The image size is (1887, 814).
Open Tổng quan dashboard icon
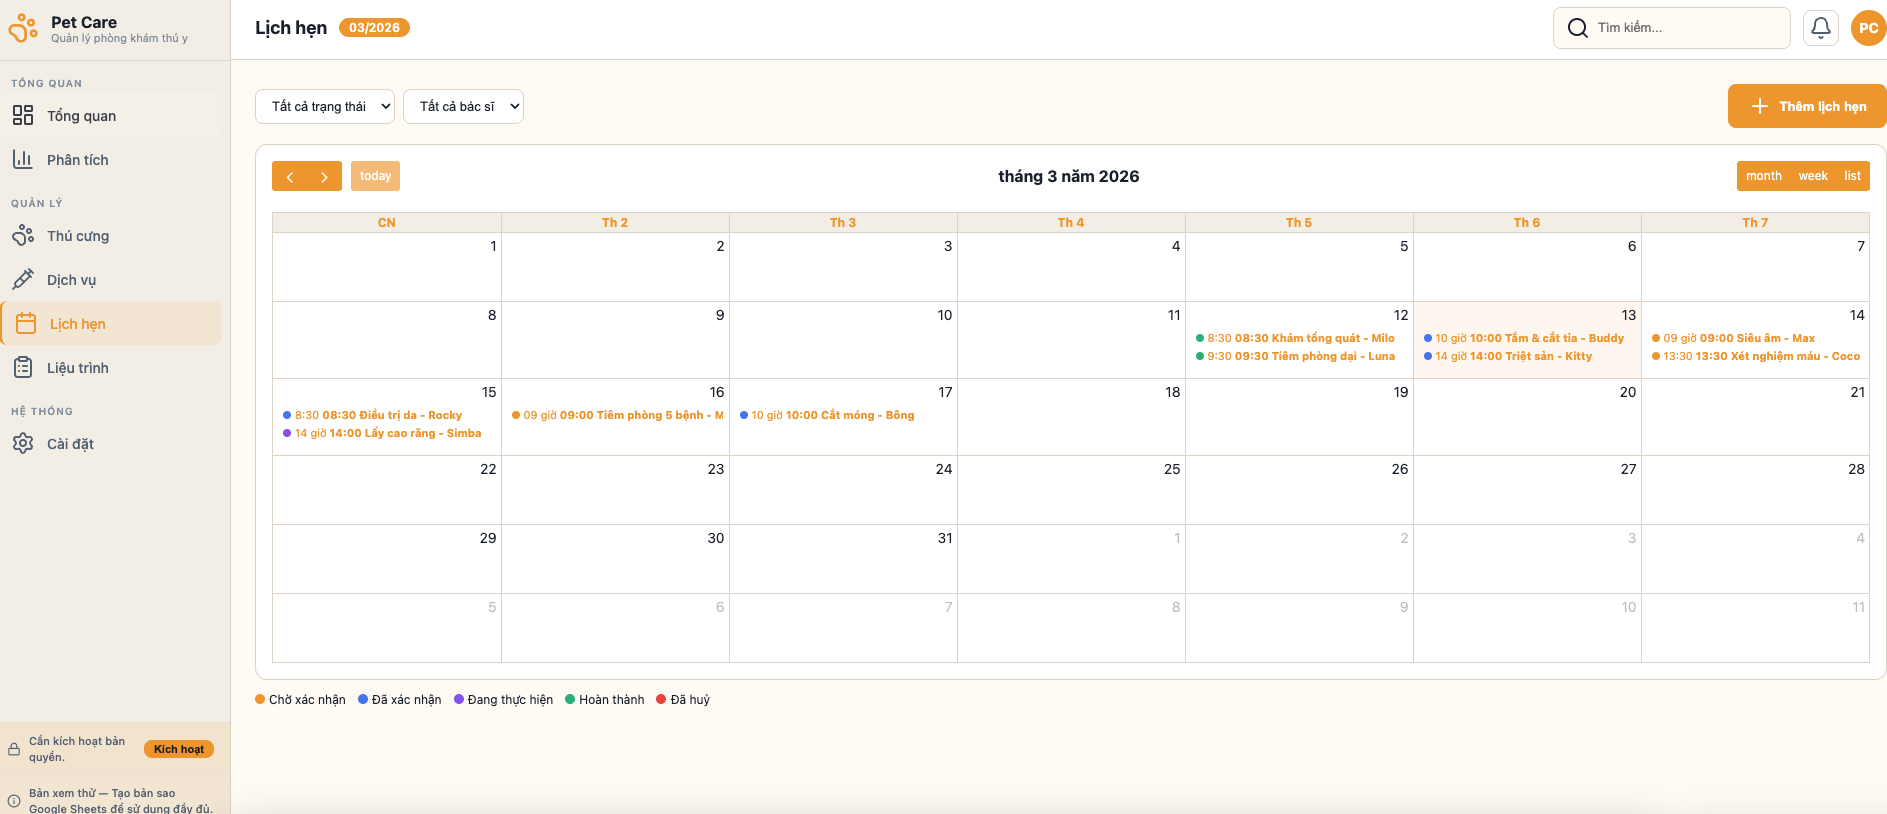tap(23, 116)
